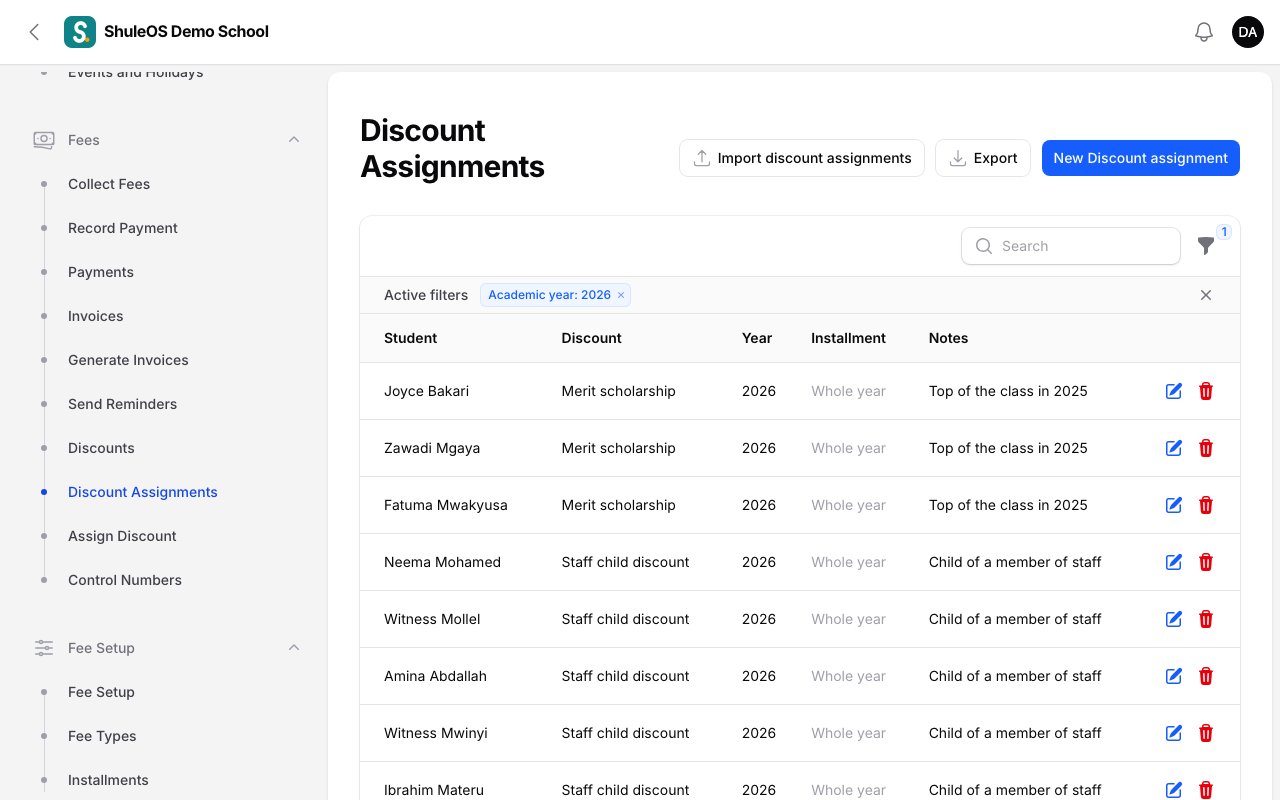This screenshot has width=1280, height=800.
Task: Delete Amina Abdallah's discount assignment
Action: [1206, 676]
